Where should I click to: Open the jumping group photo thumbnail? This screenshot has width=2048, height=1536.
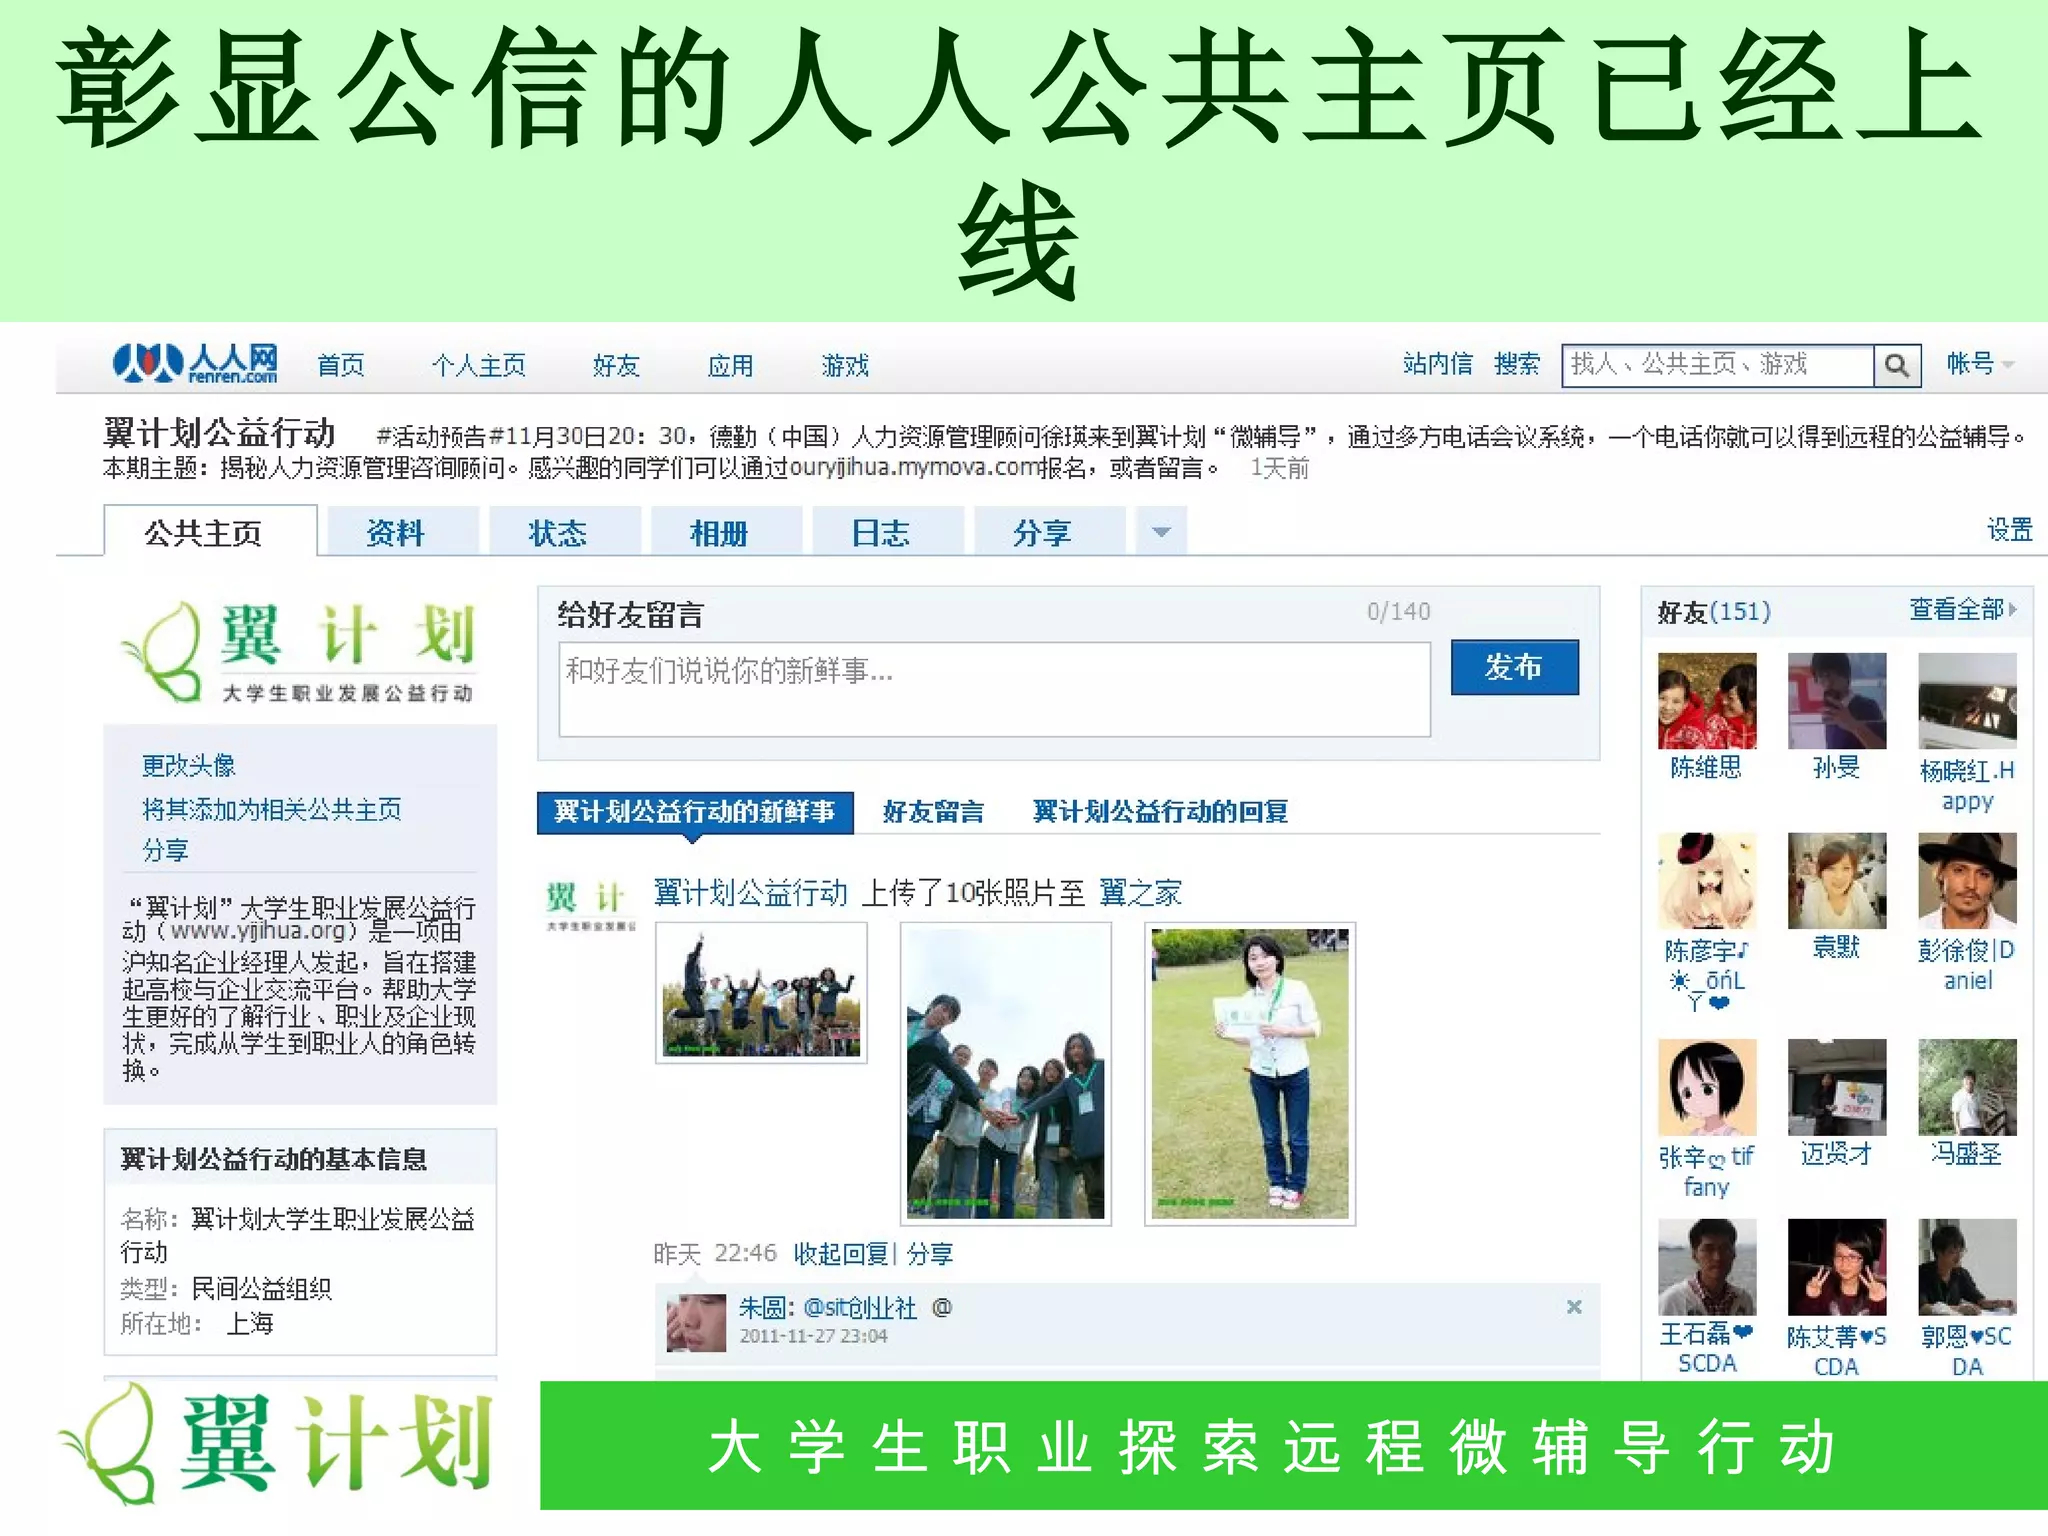tap(761, 992)
